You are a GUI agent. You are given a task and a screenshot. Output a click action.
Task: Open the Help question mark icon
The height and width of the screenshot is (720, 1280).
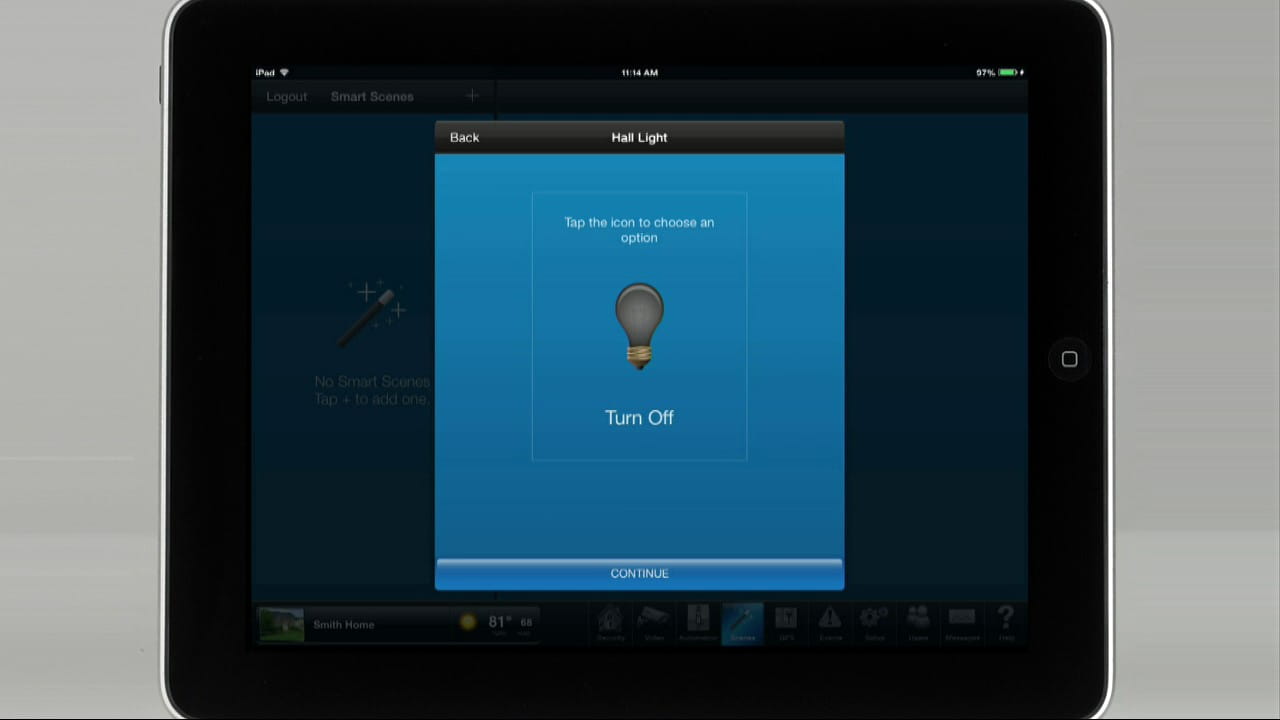1006,623
